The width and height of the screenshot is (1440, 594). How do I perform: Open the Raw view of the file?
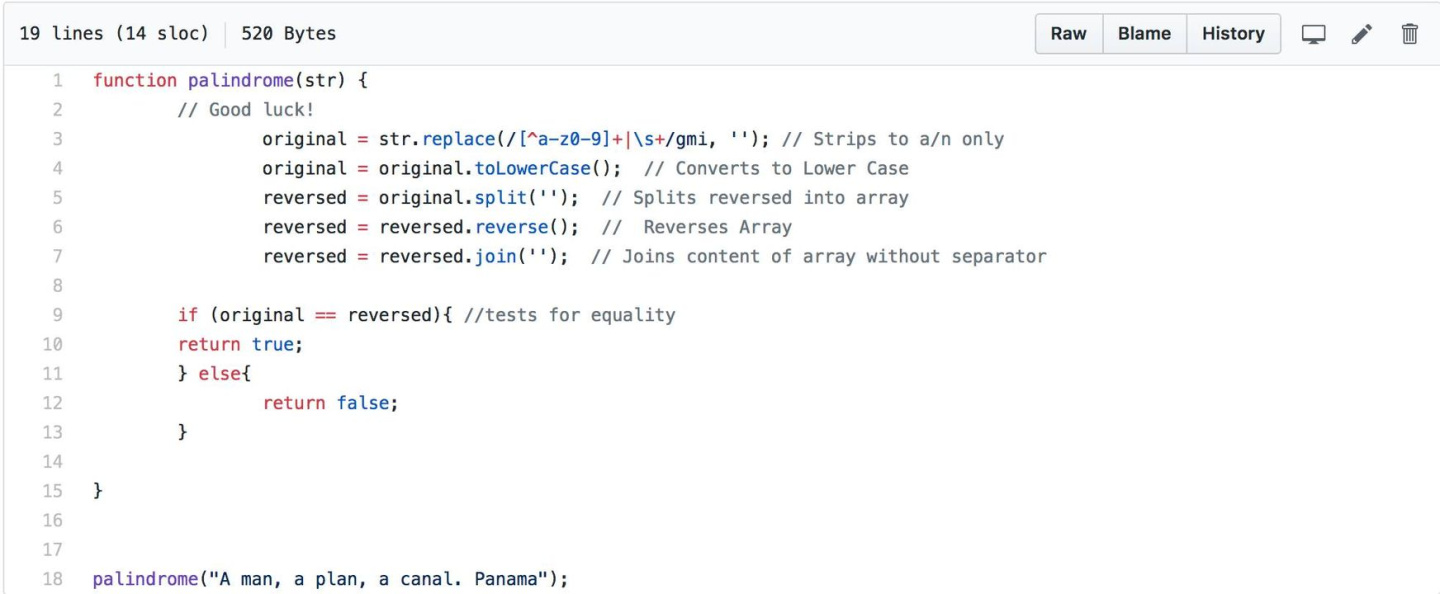click(x=1068, y=34)
